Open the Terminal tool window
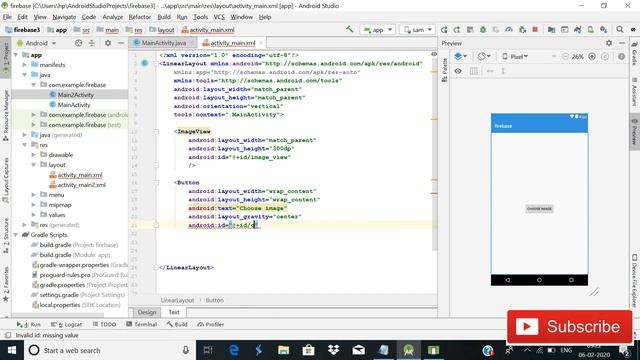640x360 pixels. point(142,324)
